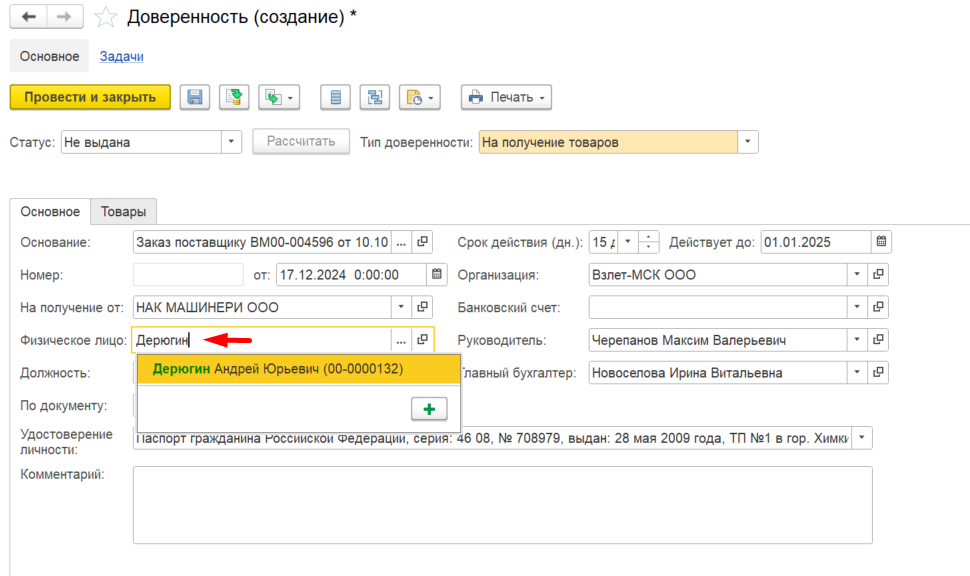970x576 pixels.
Task: Go back with the left arrow button
Action: click(28, 17)
